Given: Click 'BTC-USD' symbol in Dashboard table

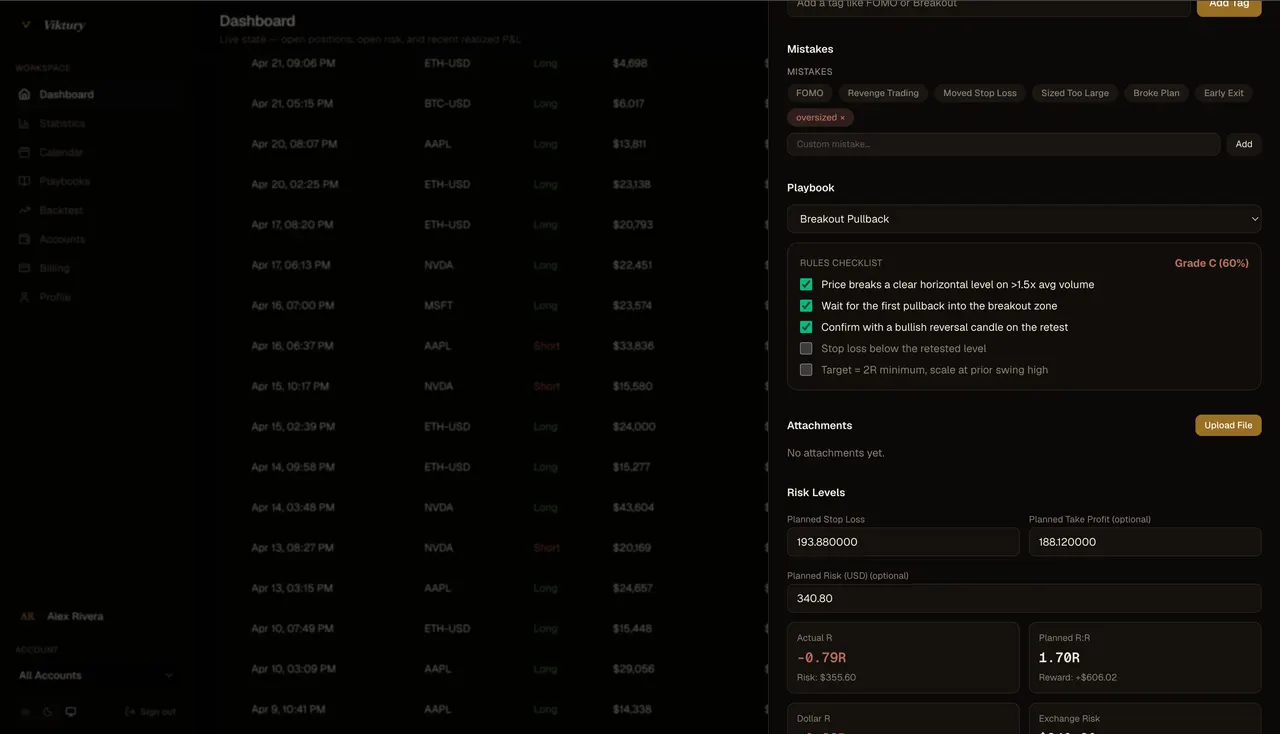Looking at the screenshot, I should point(447,104).
